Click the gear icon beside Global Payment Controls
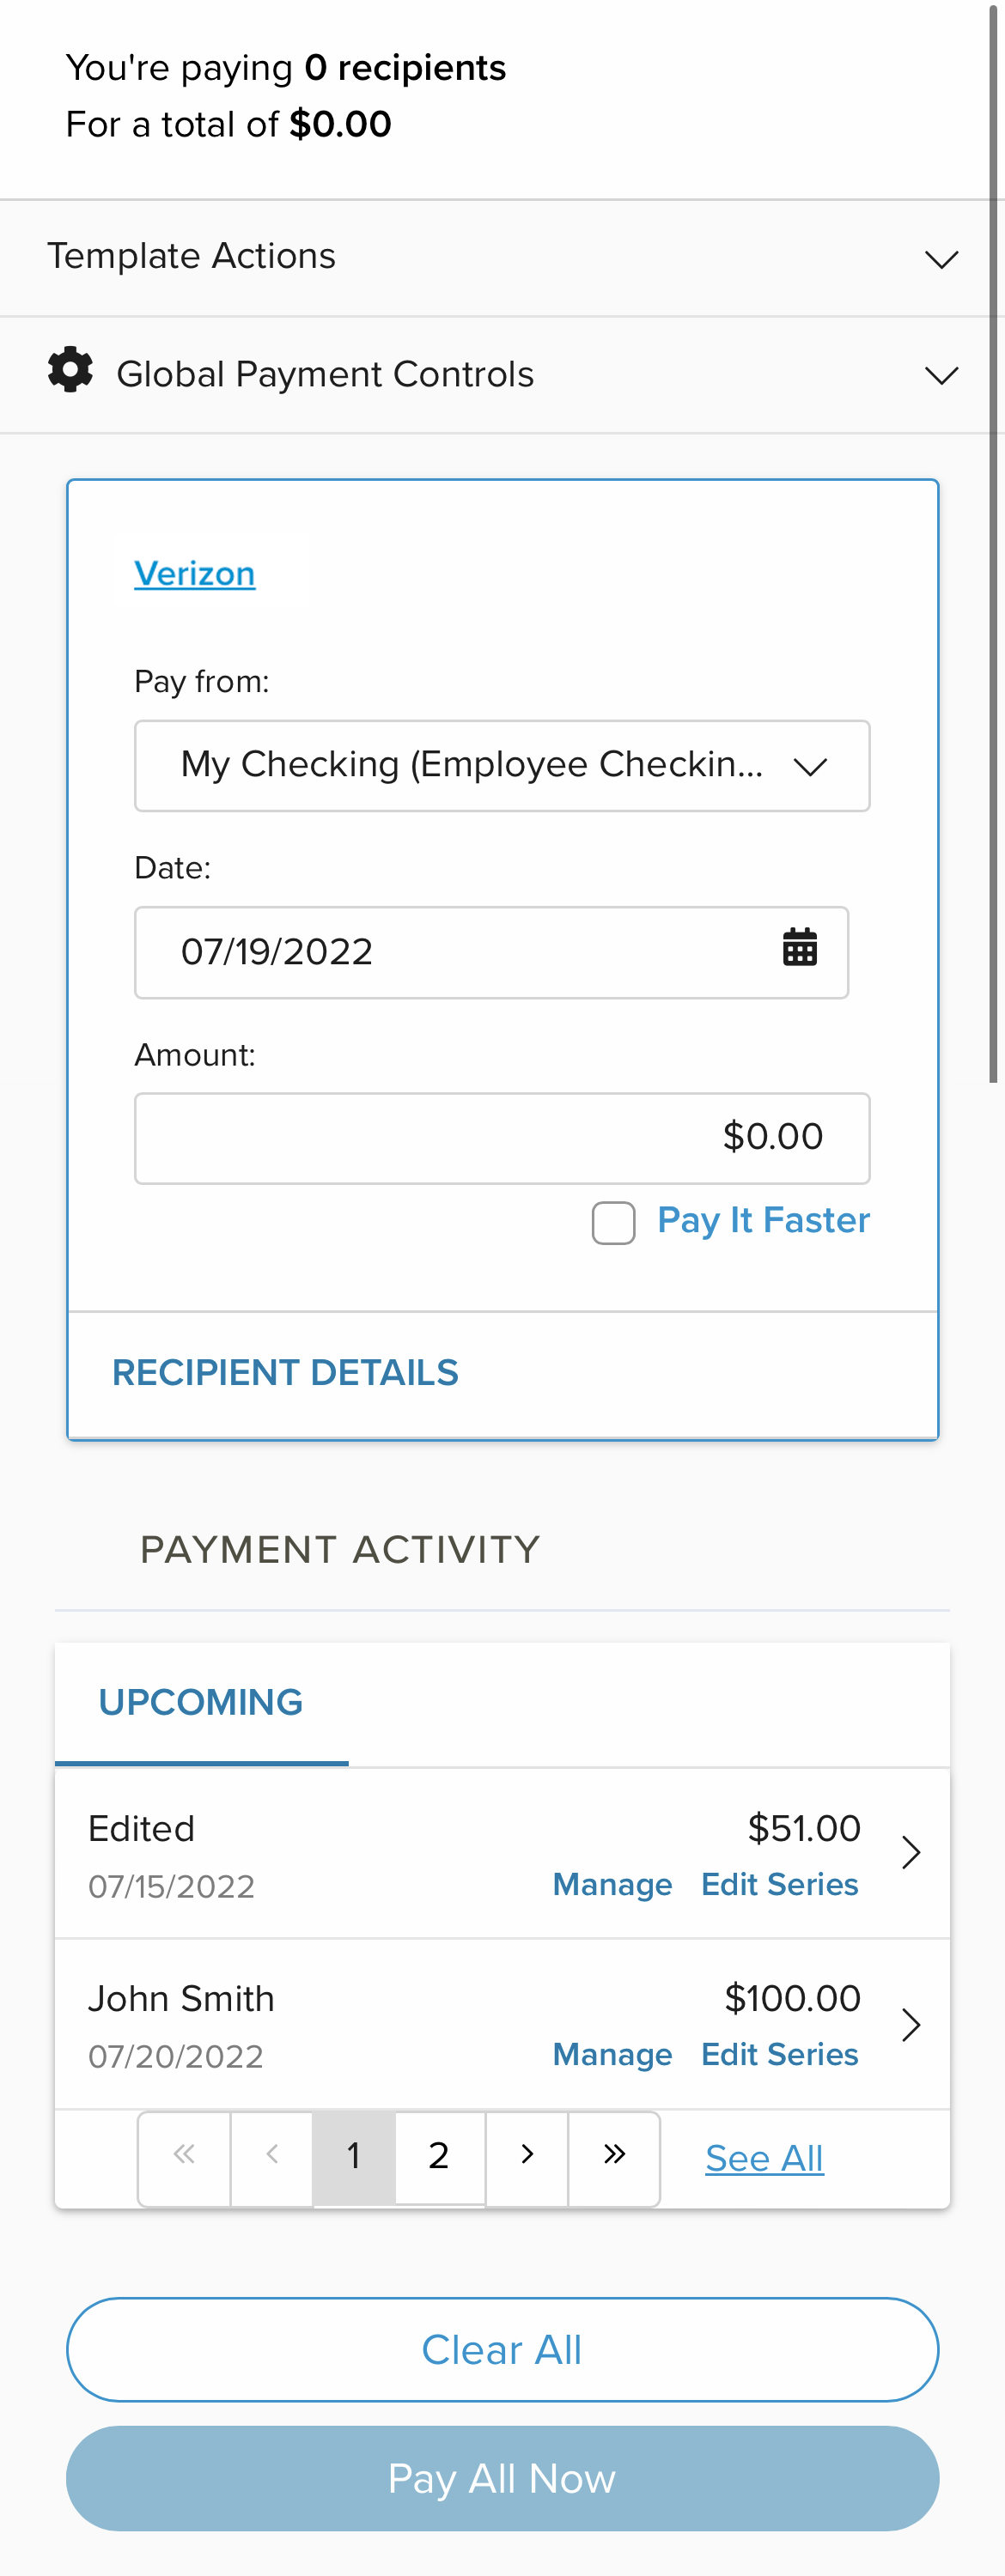Viewport: 1005px width, 2576px height. tap(70, 370)
